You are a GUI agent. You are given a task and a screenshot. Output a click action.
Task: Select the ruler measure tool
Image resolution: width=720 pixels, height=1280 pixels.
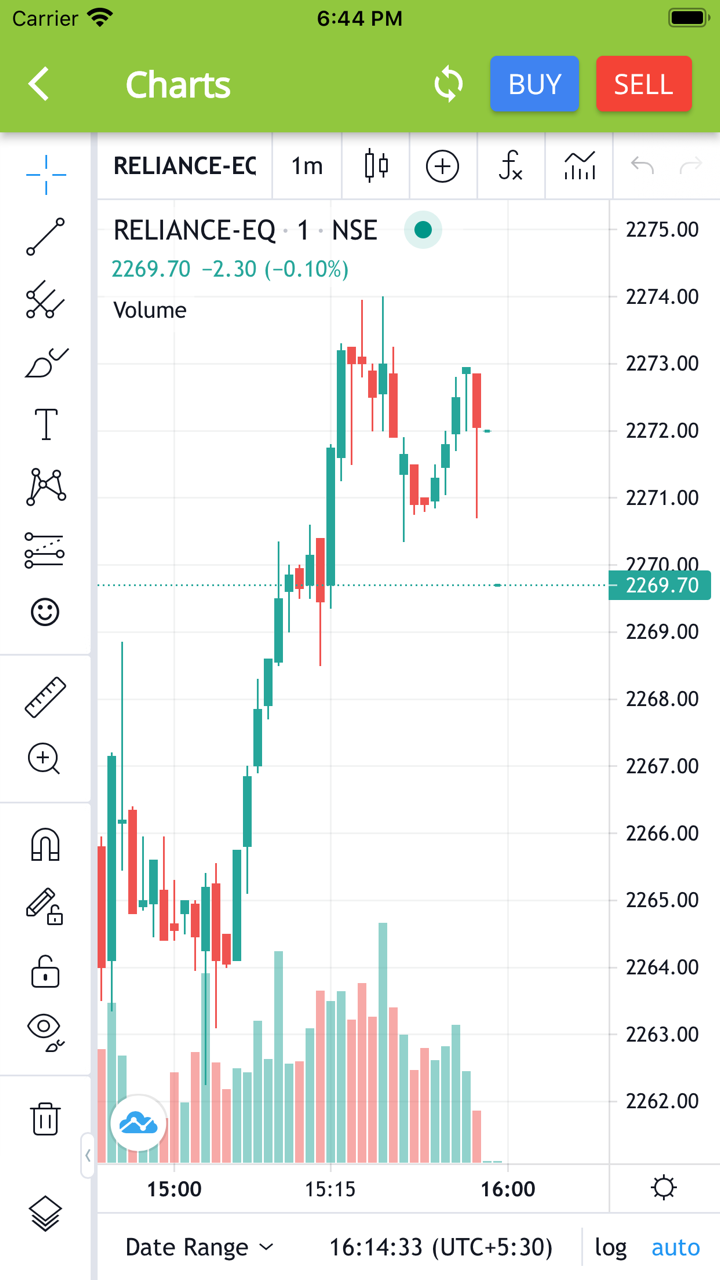pos(46,697)
